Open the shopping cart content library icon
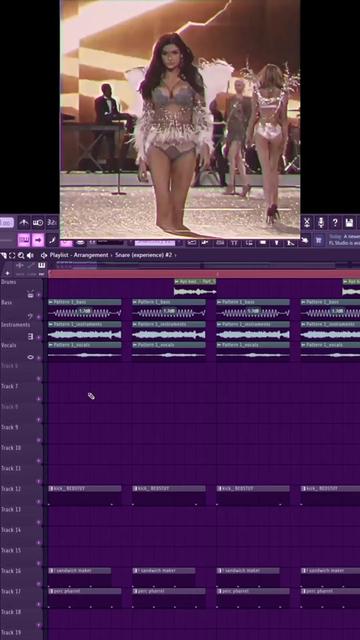Image resolution: width=360 pixels, height=640 pixels. tap(318, 240)
